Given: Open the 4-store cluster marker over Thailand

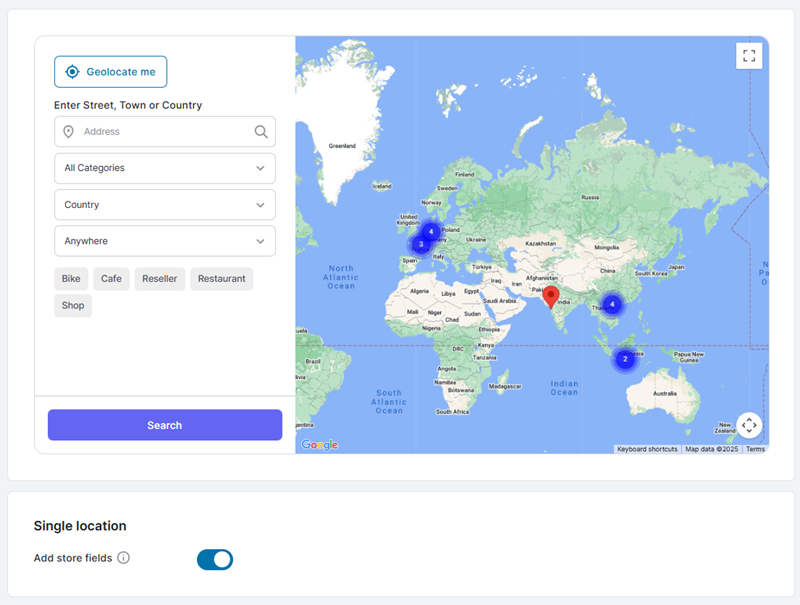Looking at the screenshot, I should (x=612, y=304).
